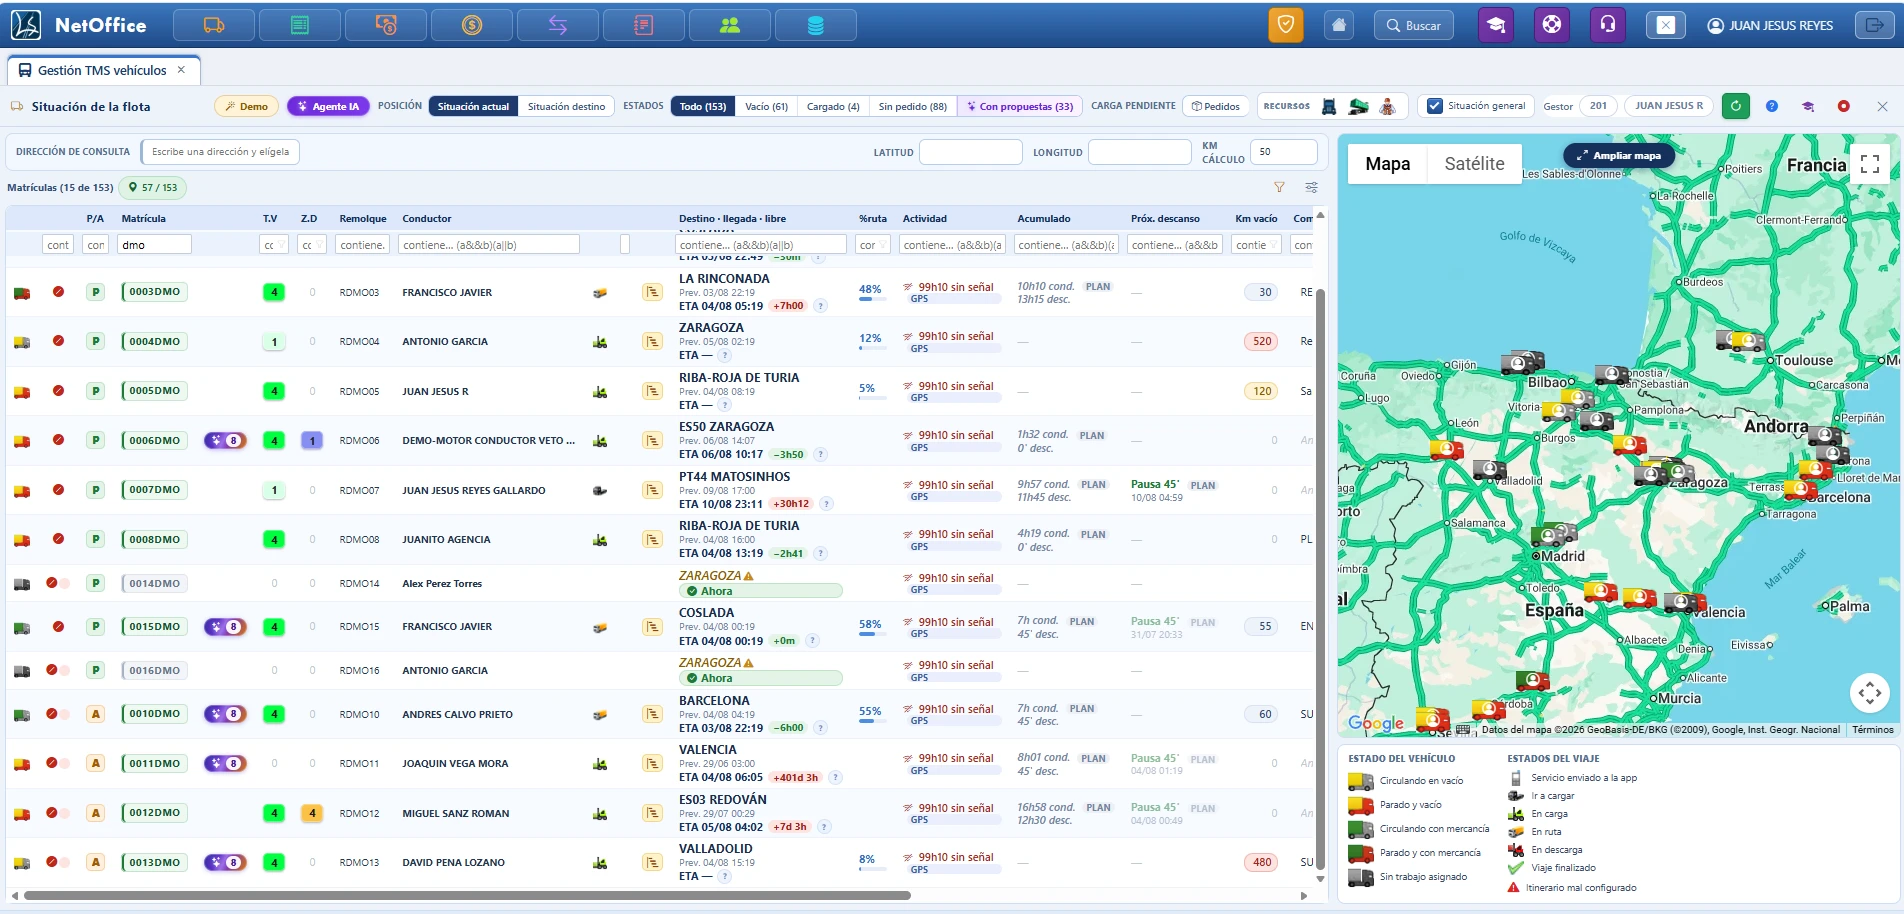
Task: Open the graduation cap training icon in top bar
Action: pyautogui.click(x=1496, y=25)
